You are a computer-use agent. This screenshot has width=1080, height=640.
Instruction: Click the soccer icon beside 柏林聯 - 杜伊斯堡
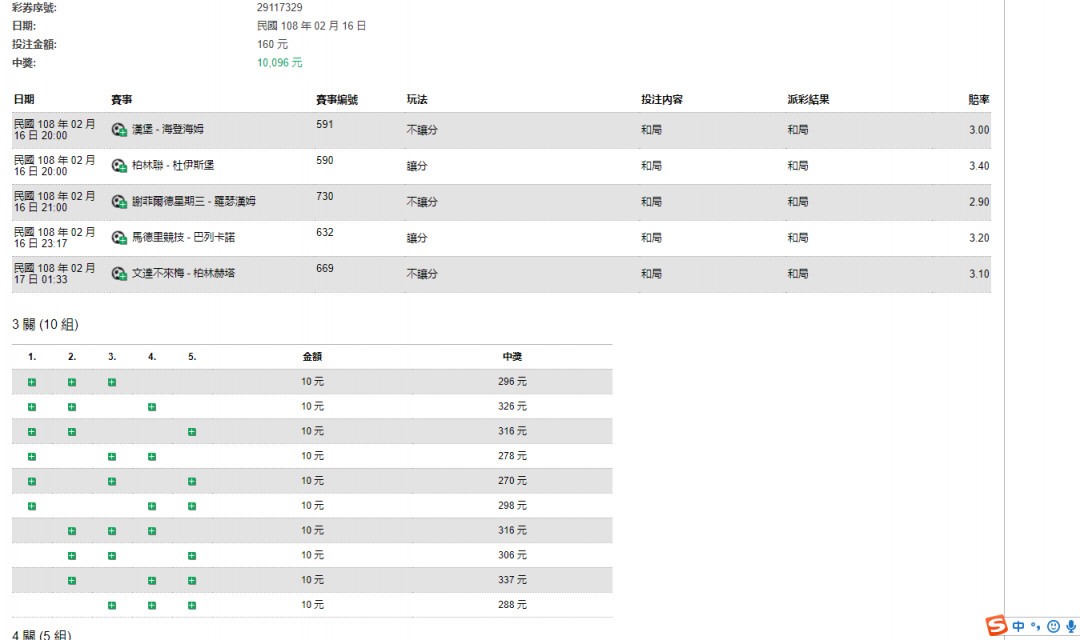click(x=119, y=166)
